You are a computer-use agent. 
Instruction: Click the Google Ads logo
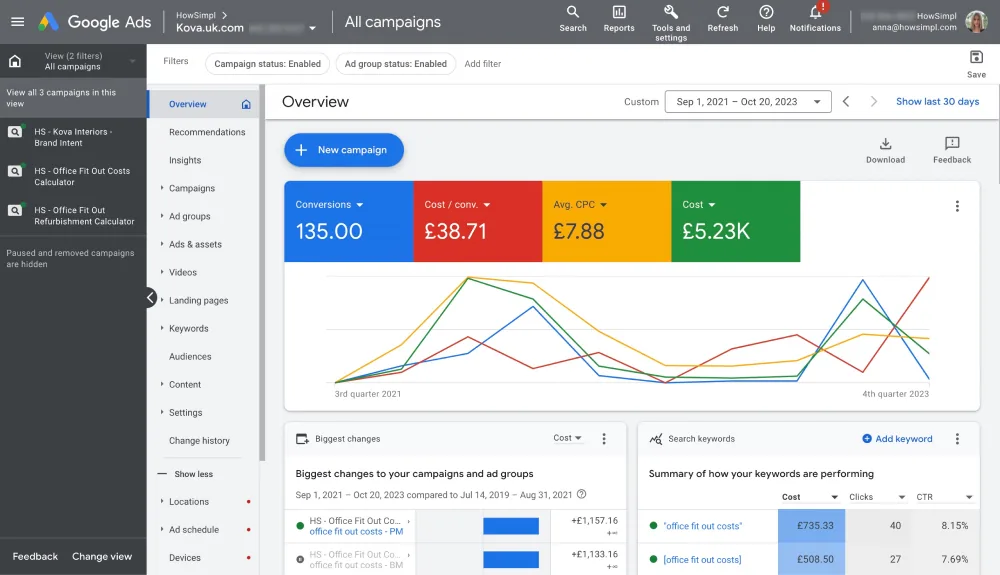pos(94,22)
